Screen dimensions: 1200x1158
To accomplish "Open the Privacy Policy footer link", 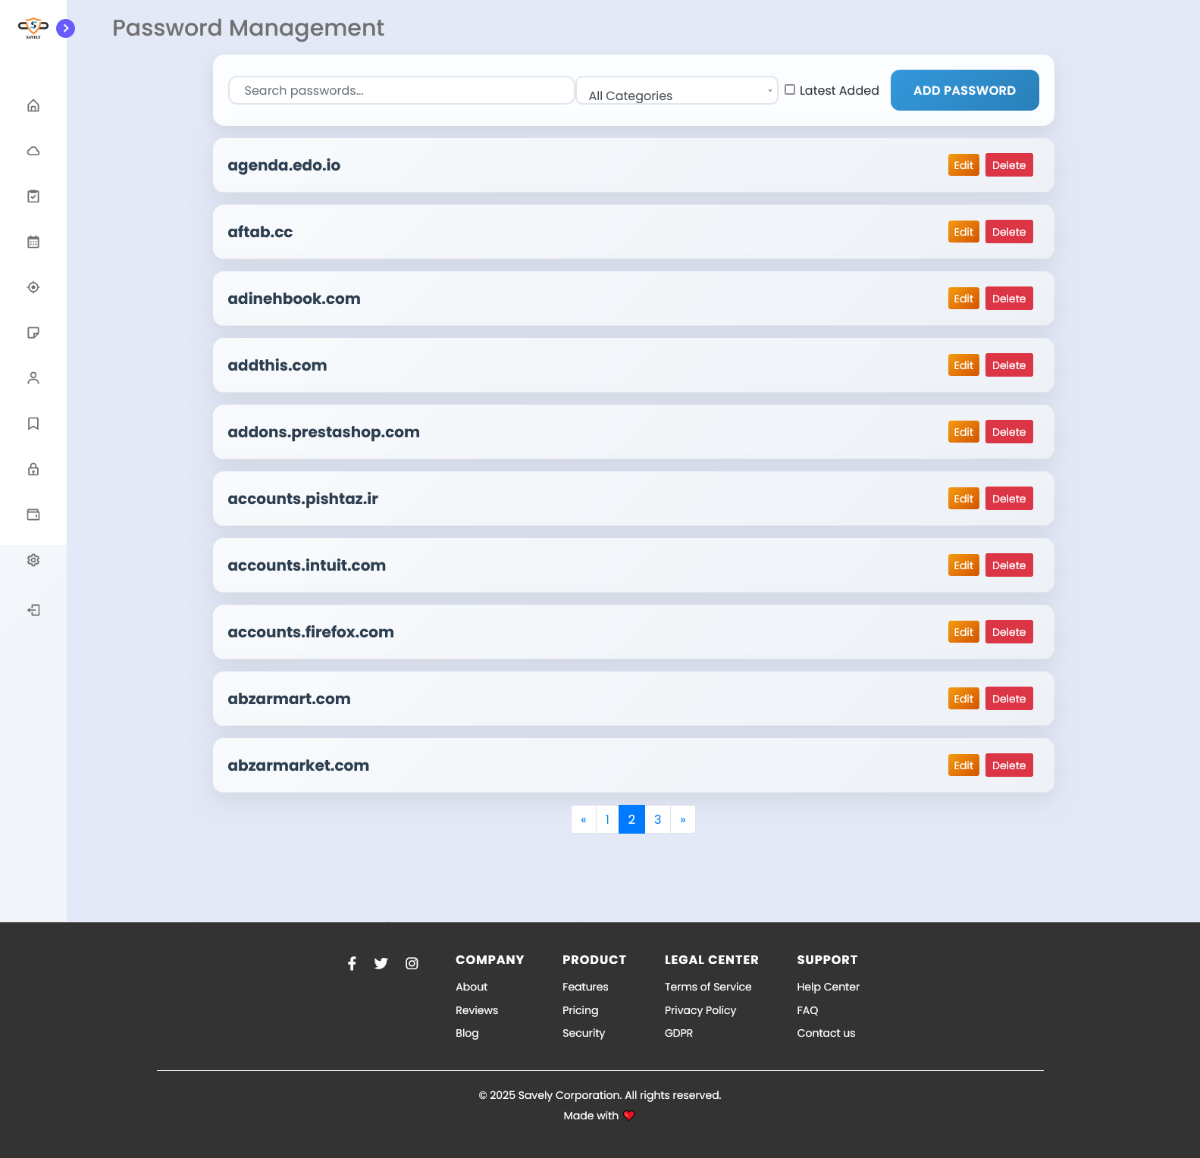I will [x=700, y=1010].
